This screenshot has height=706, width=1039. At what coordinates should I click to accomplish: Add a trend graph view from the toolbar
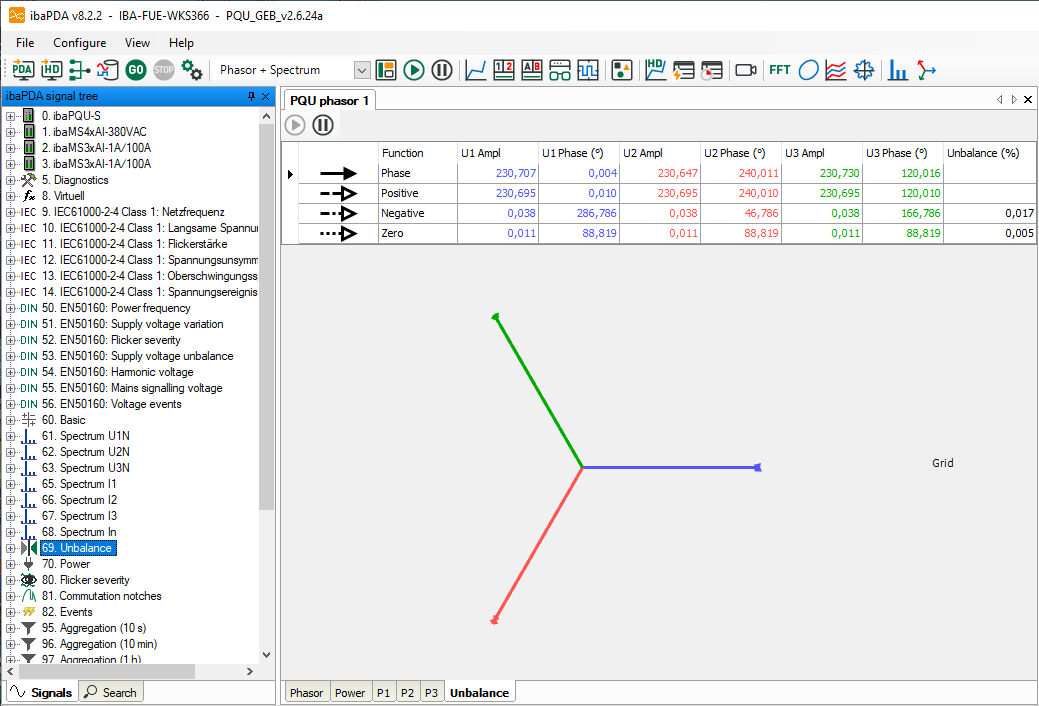pyautogui.click(x=476, y=70)
